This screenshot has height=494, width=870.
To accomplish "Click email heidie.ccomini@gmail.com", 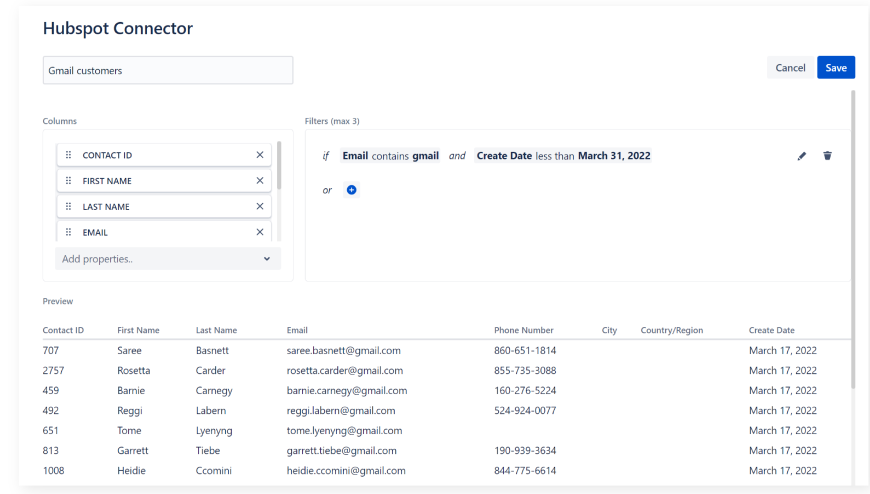I will 346,470.
